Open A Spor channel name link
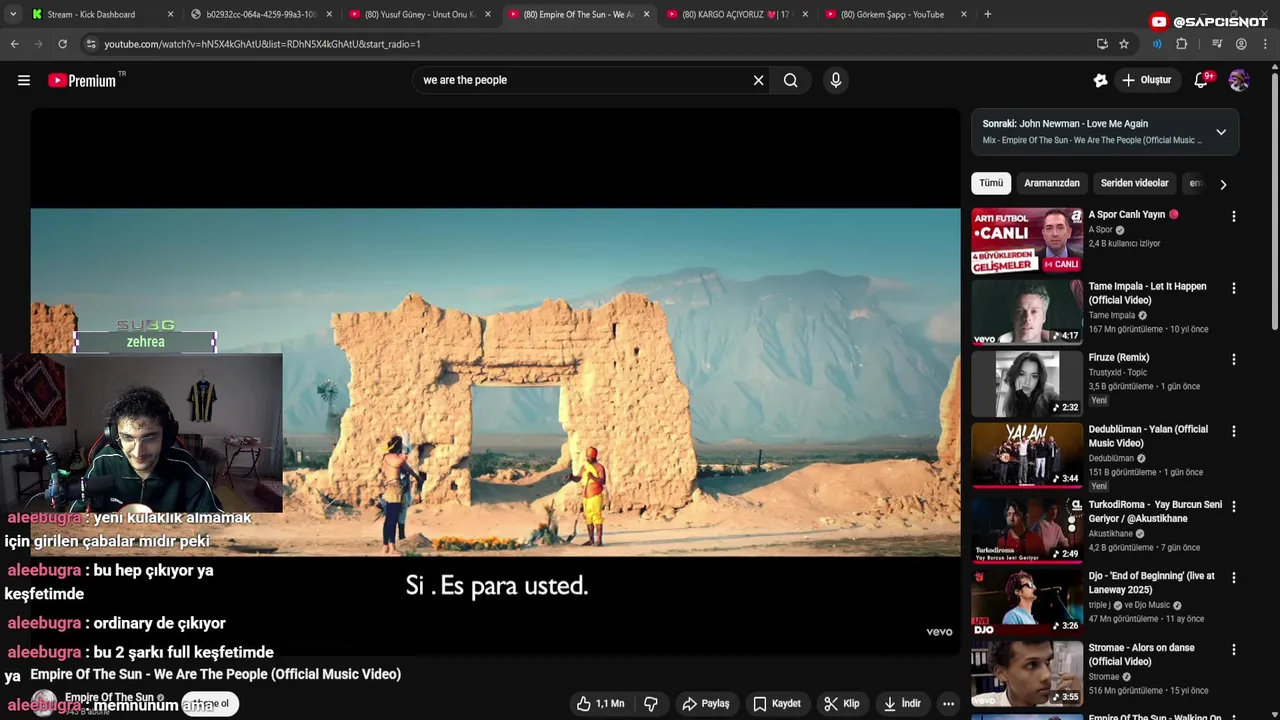This screenshot has height=720, width=1280. click(1100, 230)
